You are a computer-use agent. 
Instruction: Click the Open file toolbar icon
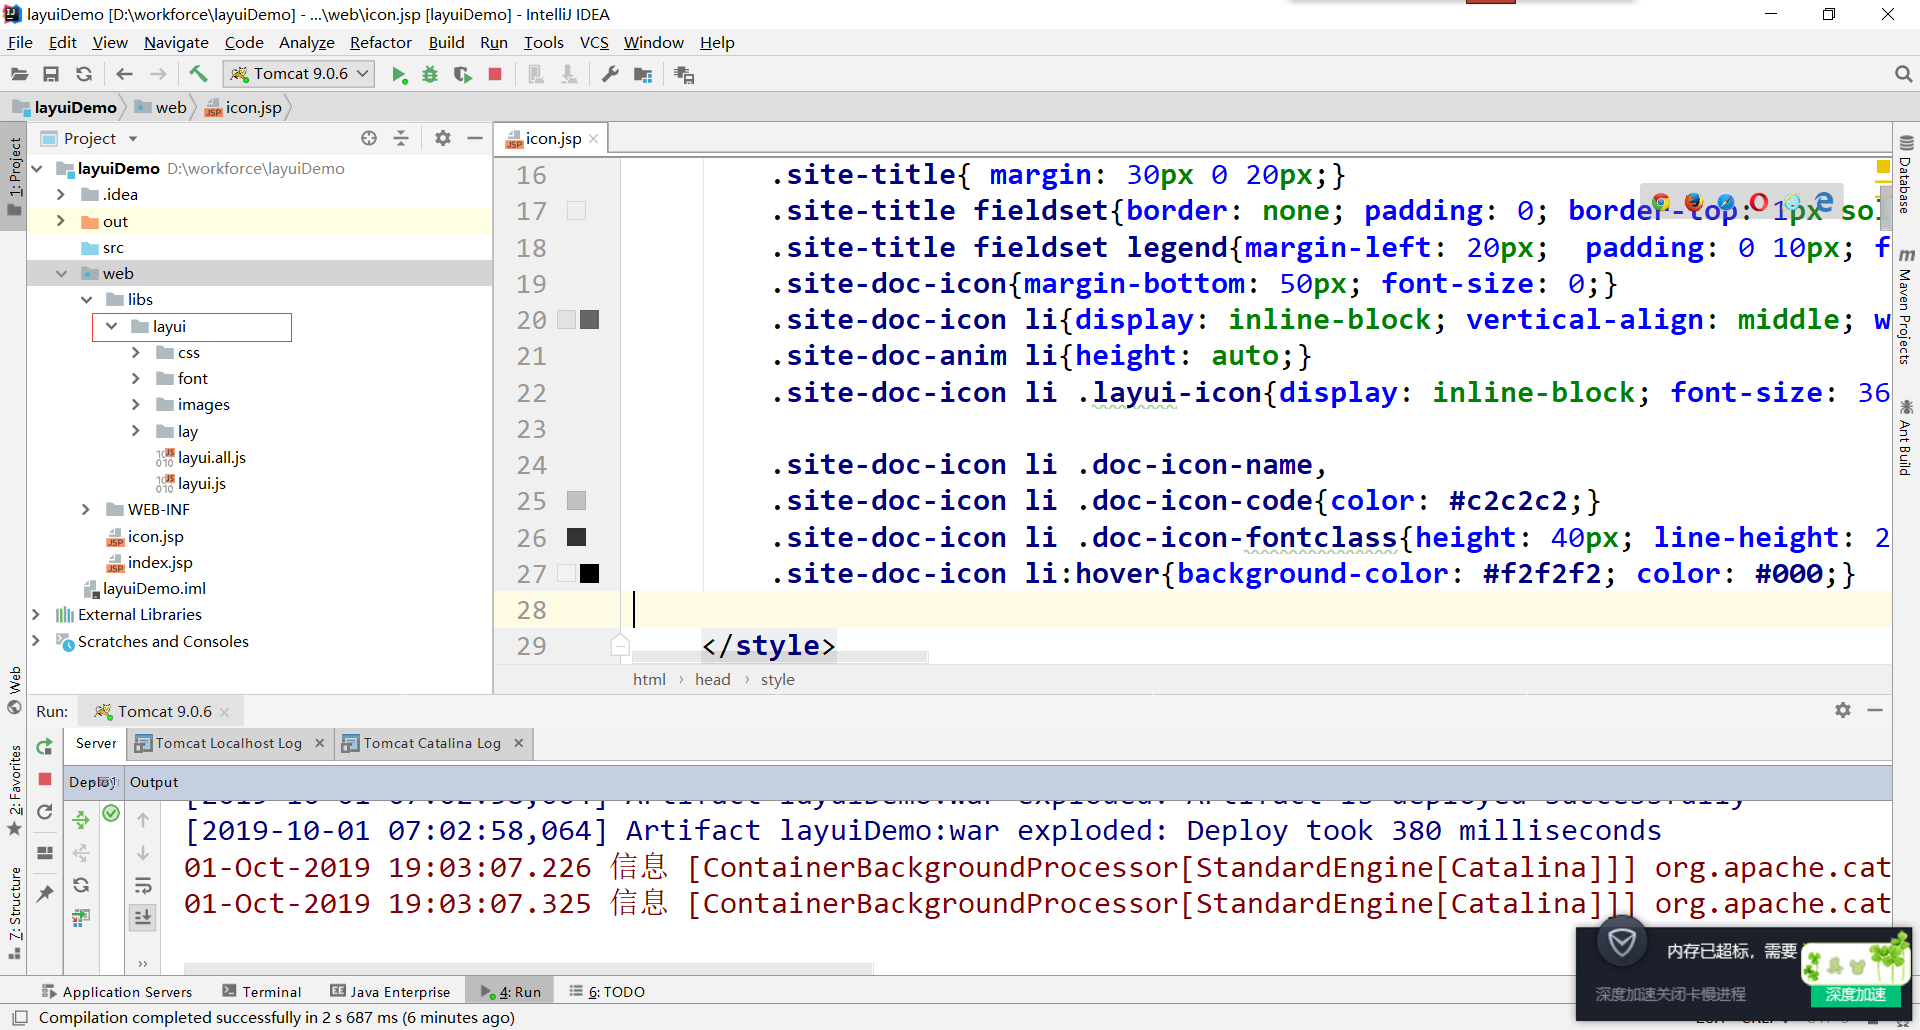(x=19, y=74)
